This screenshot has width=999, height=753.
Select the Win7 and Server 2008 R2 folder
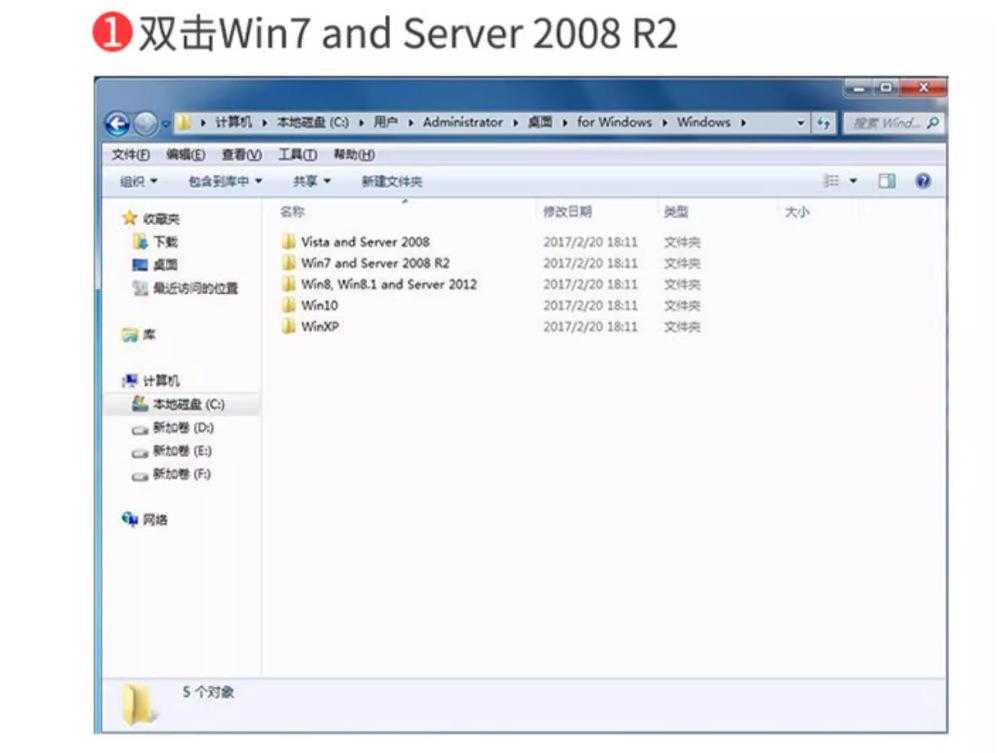coord(366,263)
